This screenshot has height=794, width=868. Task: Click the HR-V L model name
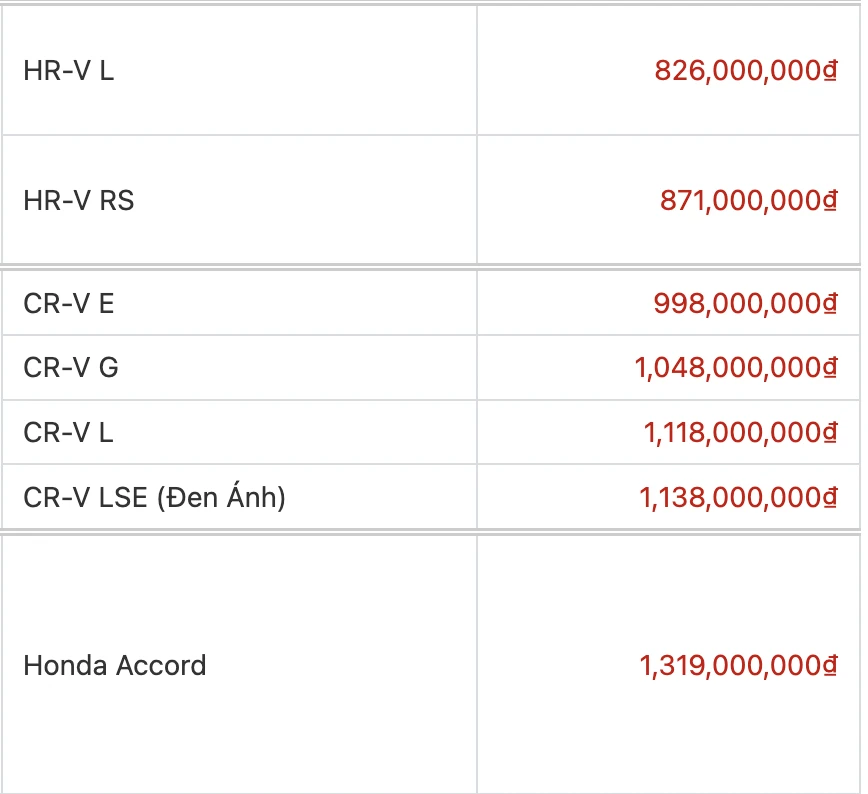[x=68, y=71]
